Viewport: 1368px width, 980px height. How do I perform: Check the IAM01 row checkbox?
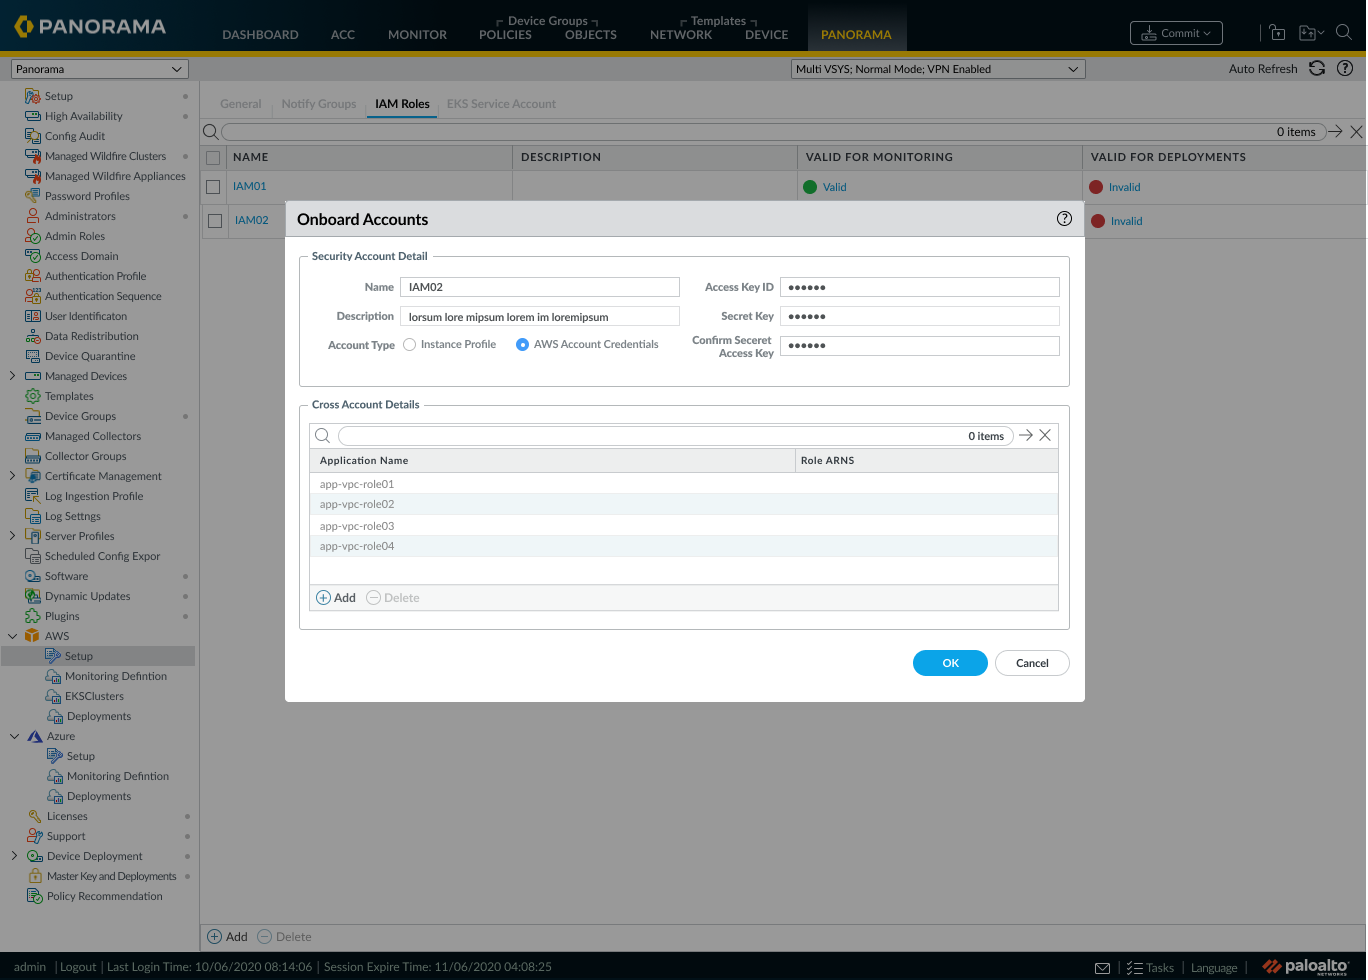tap(213, 187)
